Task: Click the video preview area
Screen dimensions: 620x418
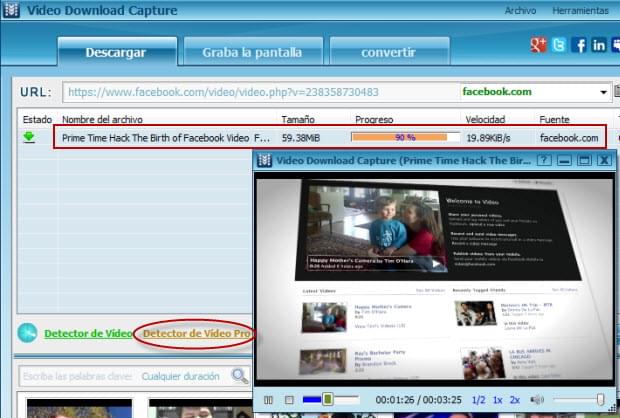Action: pyautogui.click(x=434, y=280)
